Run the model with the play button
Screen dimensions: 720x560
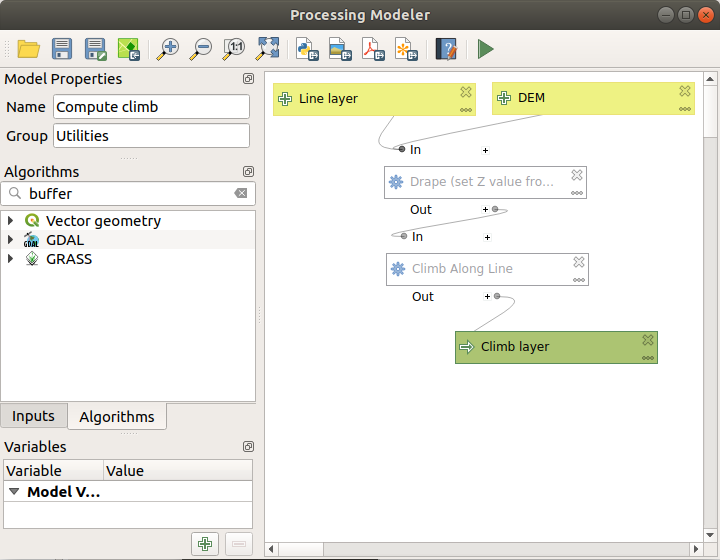[x=485, y=48]
